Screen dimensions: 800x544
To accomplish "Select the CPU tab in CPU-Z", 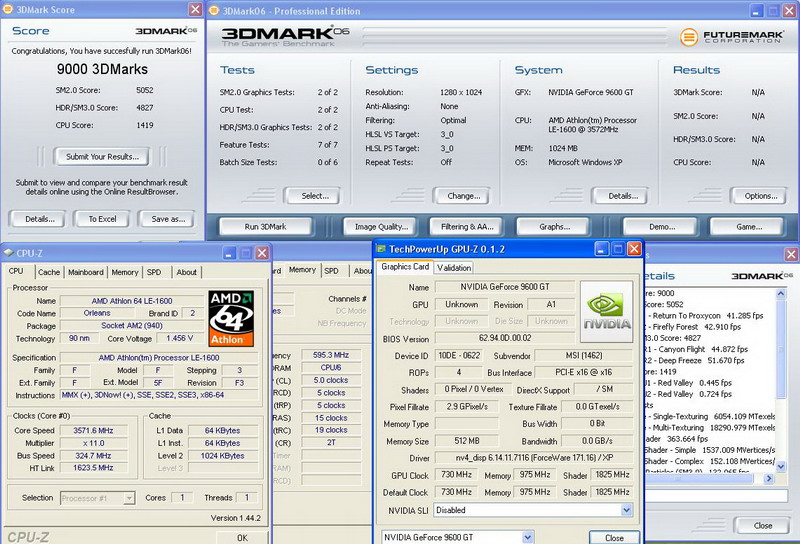I will [16, 271].
